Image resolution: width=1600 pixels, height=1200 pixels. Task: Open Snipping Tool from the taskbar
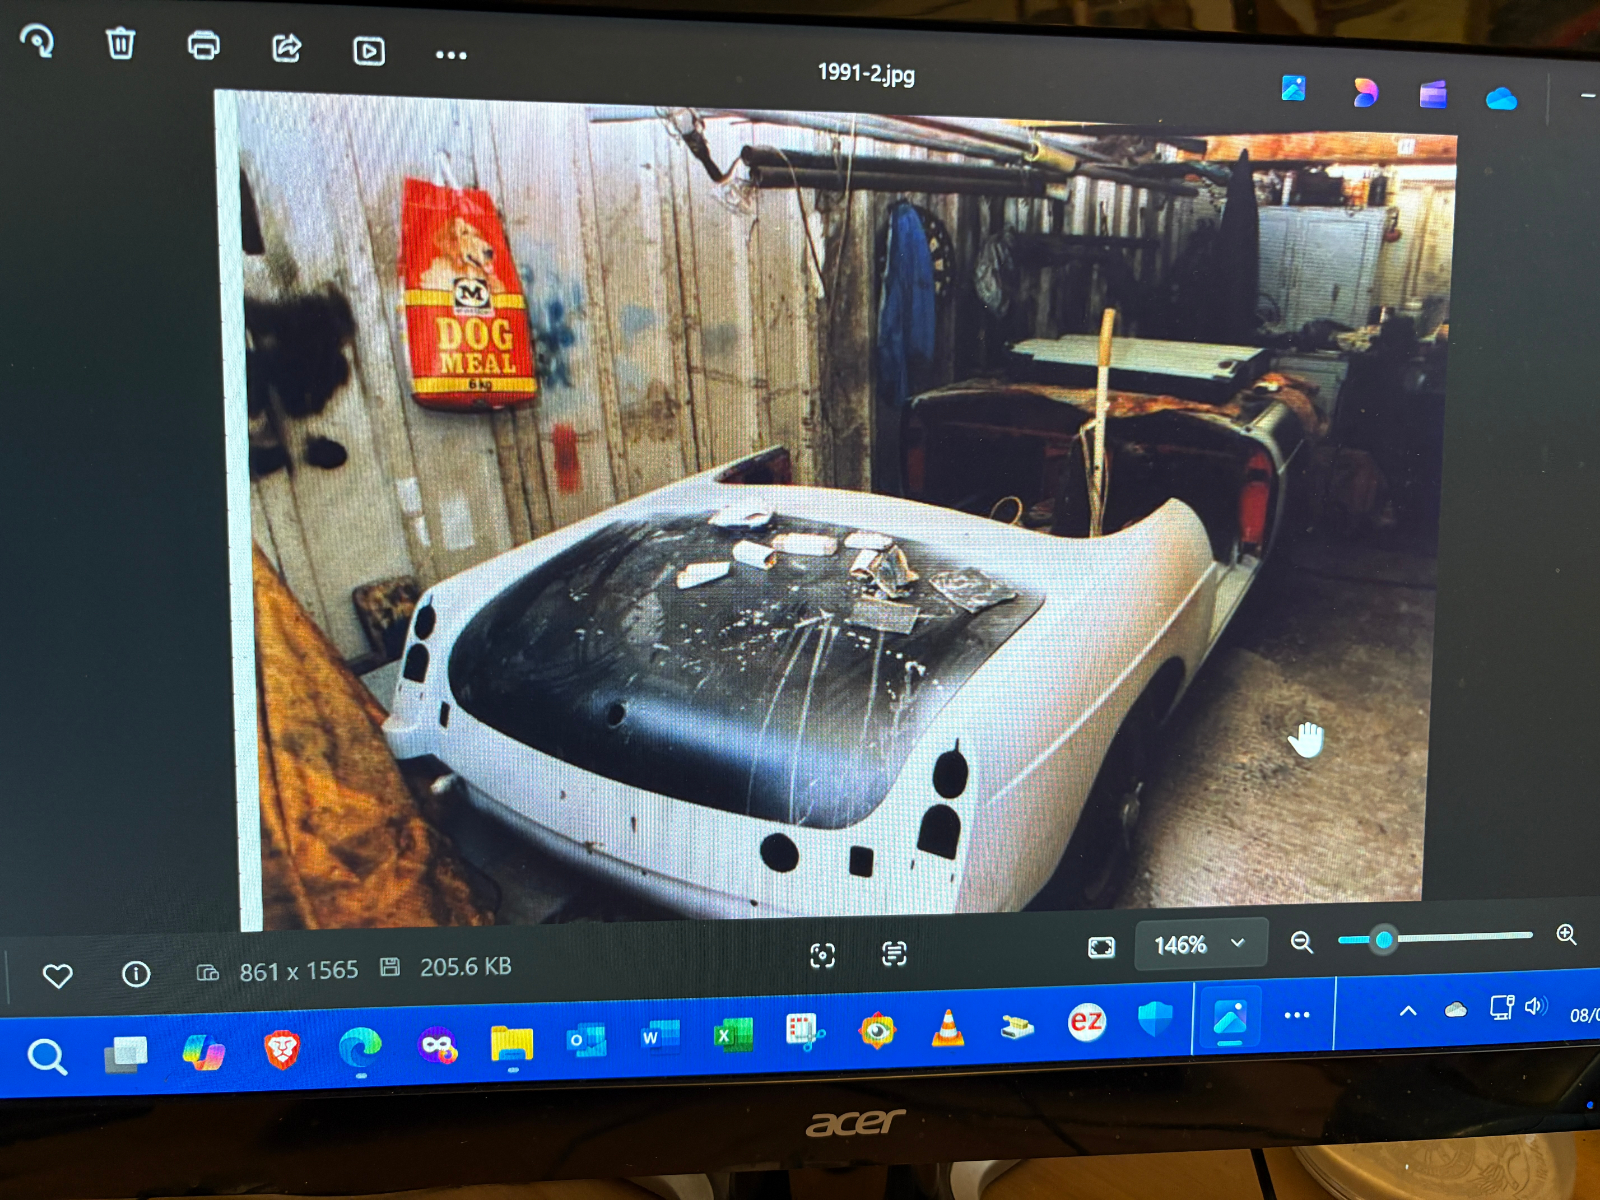coord(805,1032)
